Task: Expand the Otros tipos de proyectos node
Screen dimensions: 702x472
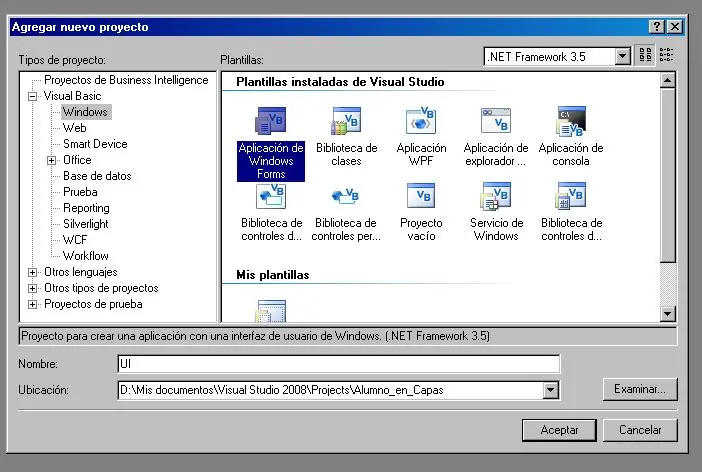Action: tap(32, 288)
